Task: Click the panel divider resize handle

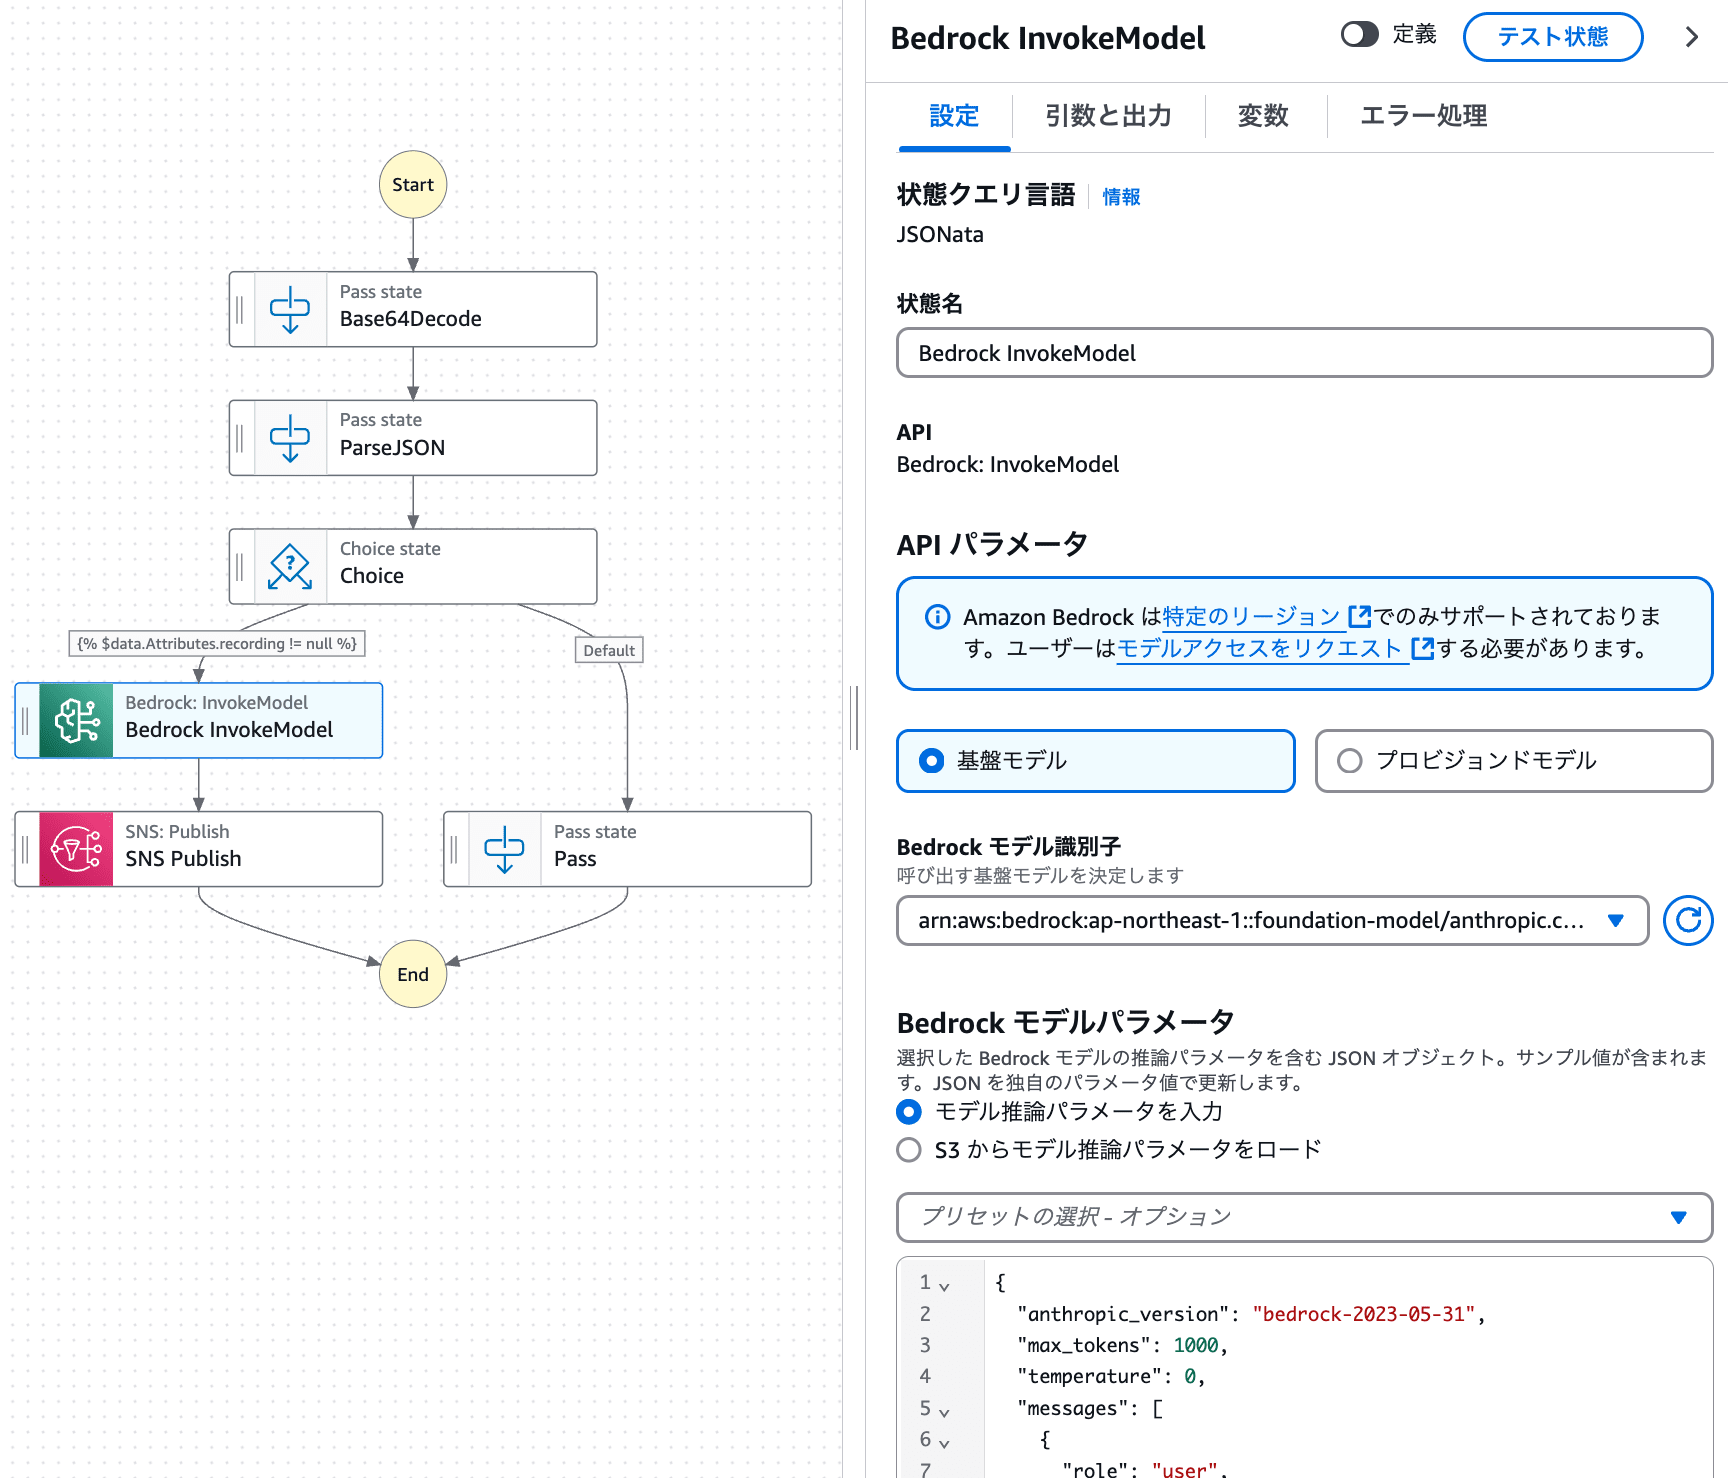Action: click(854, 718)
